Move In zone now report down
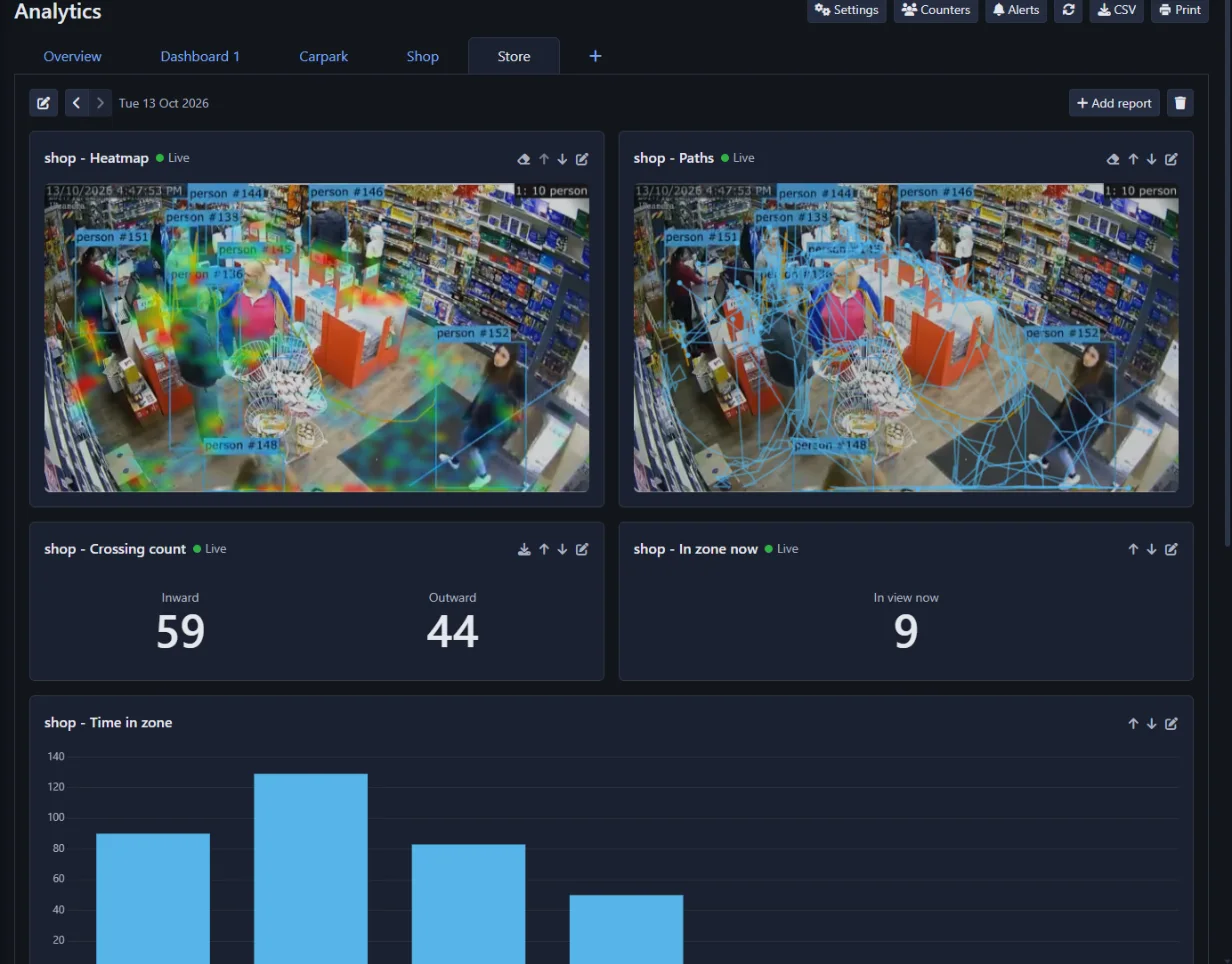This screenshot has width=1232, height=964. (x=1151, y=549)
